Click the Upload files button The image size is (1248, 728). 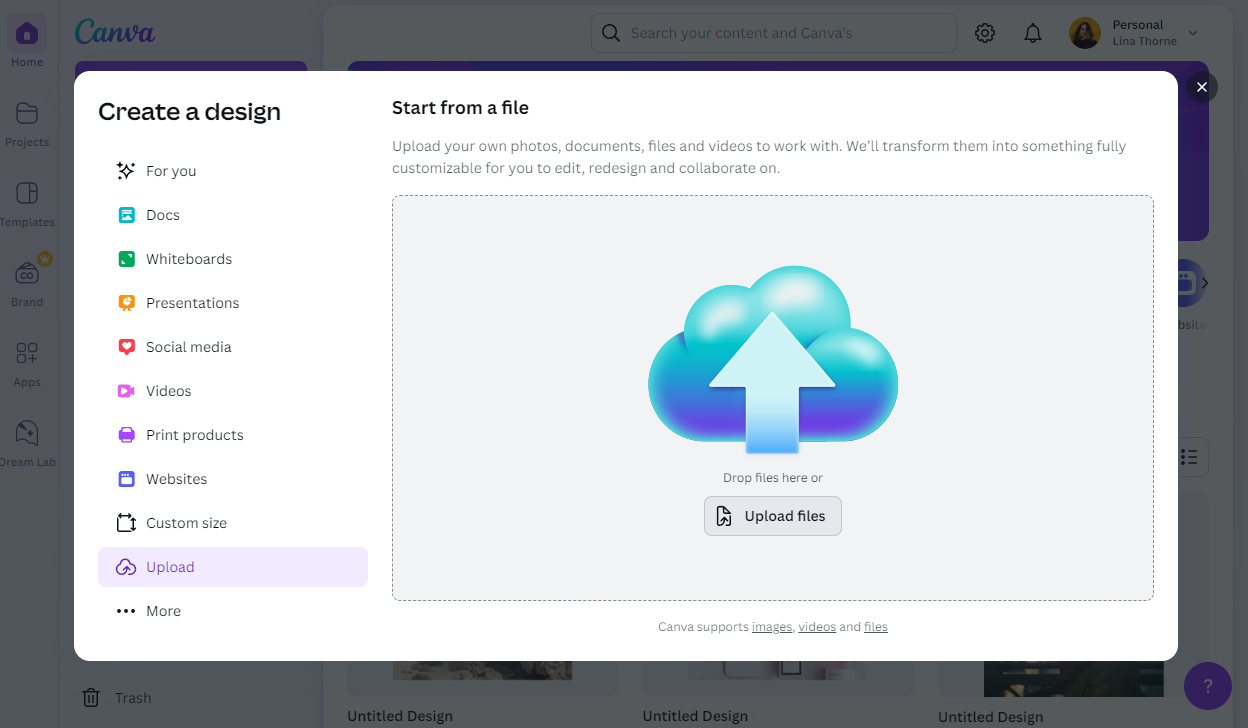click(773, 516)
